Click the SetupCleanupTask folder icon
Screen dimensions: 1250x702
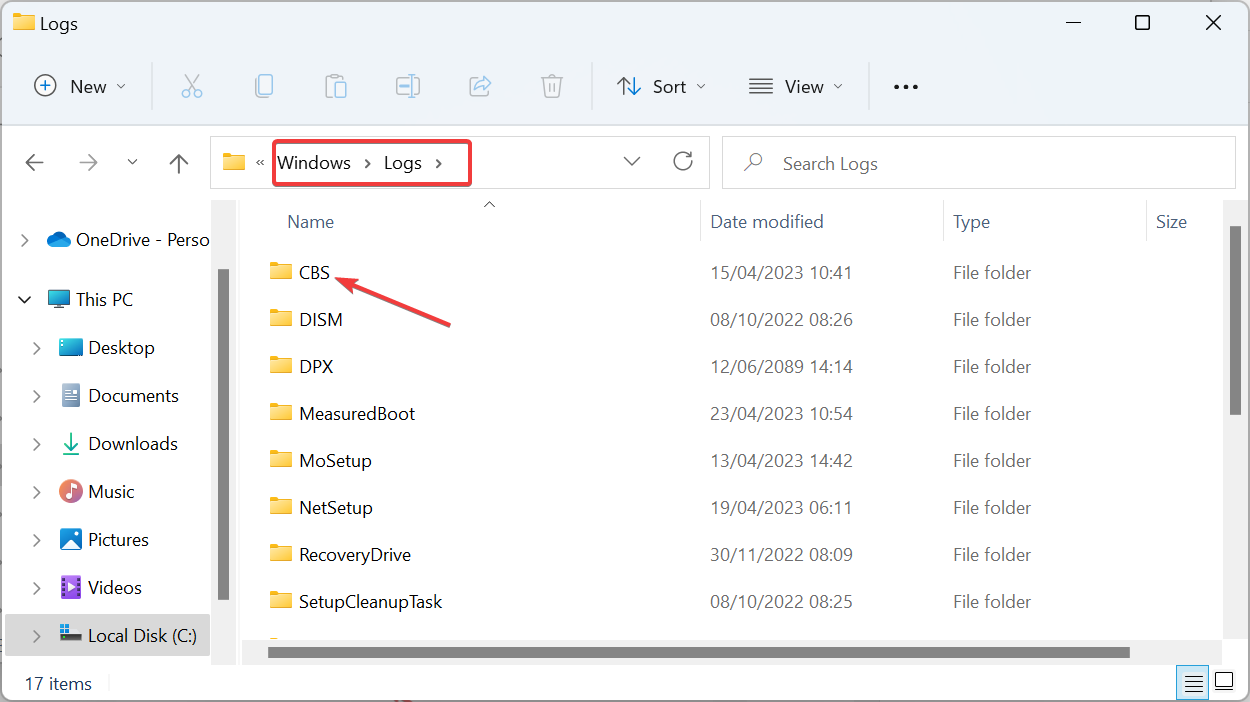pyautogui.click(x=280, y=601)
